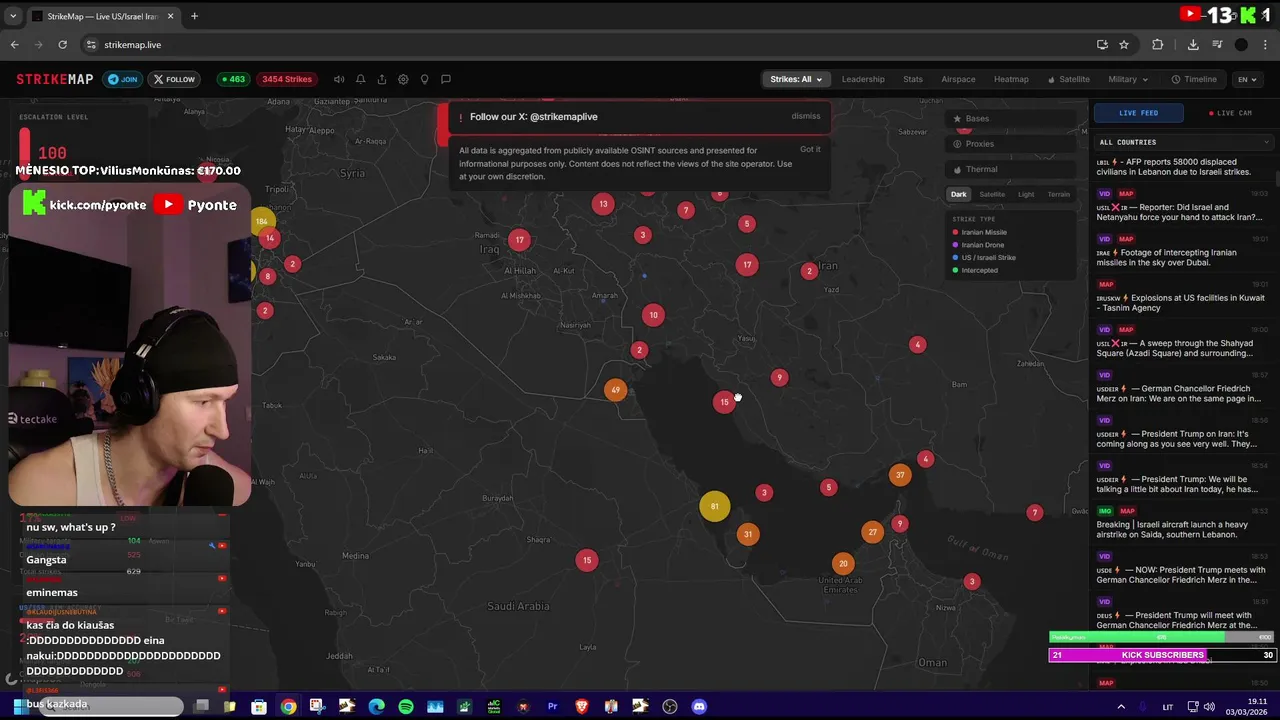Open browser extensions puzzle icon
The image size is (1280, 720).
click(1158, 44)
